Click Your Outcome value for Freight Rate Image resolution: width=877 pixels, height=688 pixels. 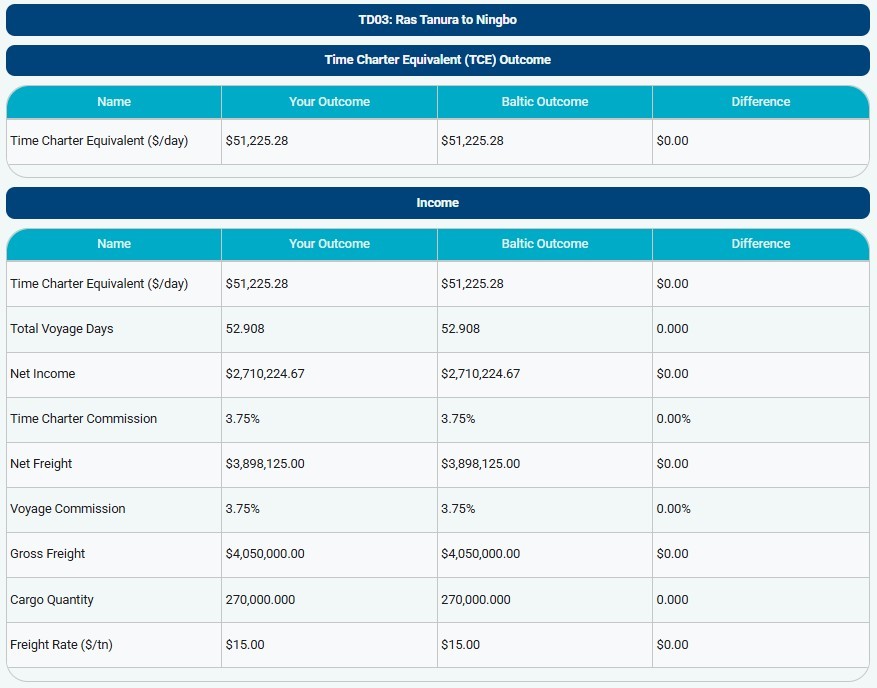pos(245,645)
